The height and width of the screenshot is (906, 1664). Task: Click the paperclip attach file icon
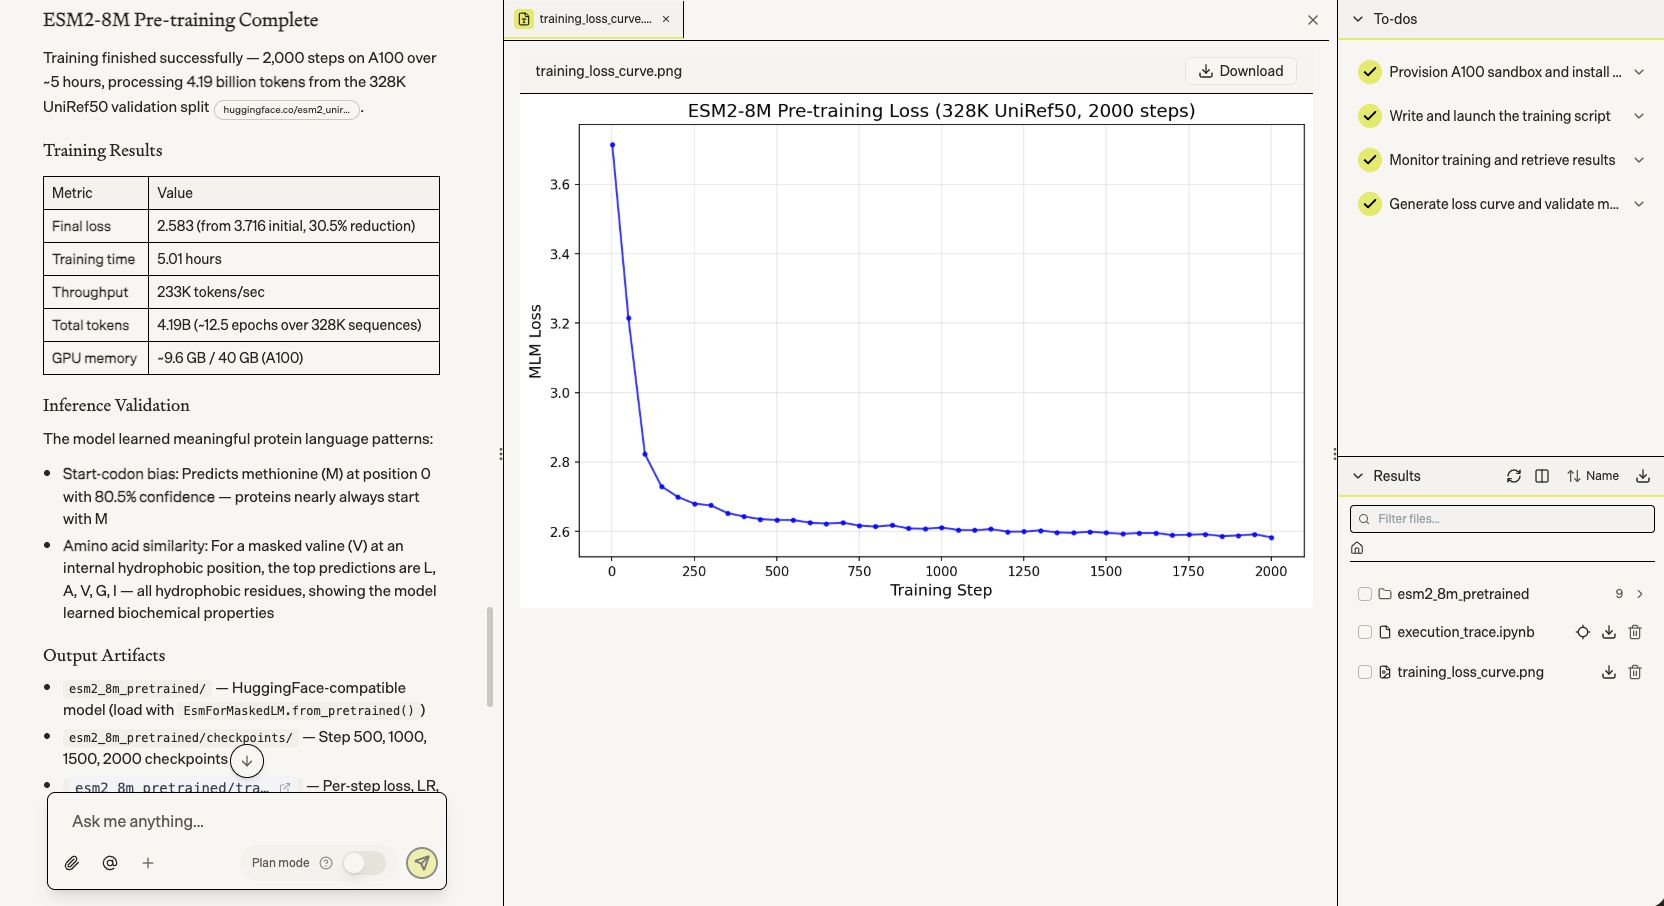tap(72, 863)
